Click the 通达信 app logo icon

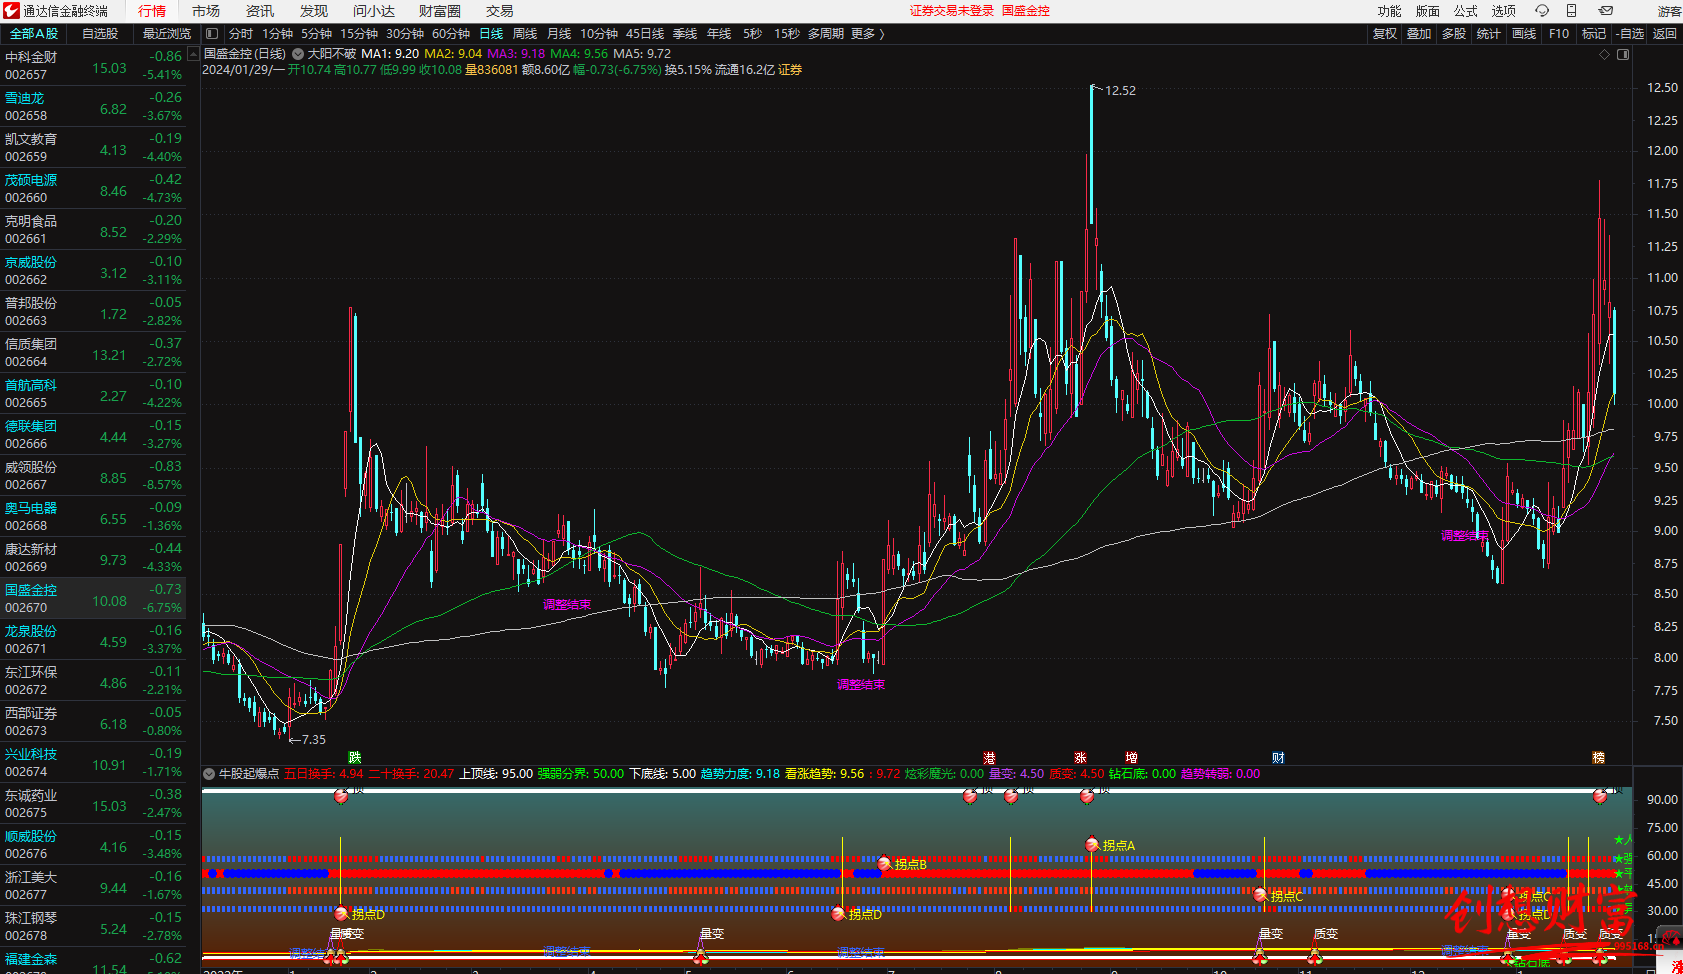click(x=11, y=11)
